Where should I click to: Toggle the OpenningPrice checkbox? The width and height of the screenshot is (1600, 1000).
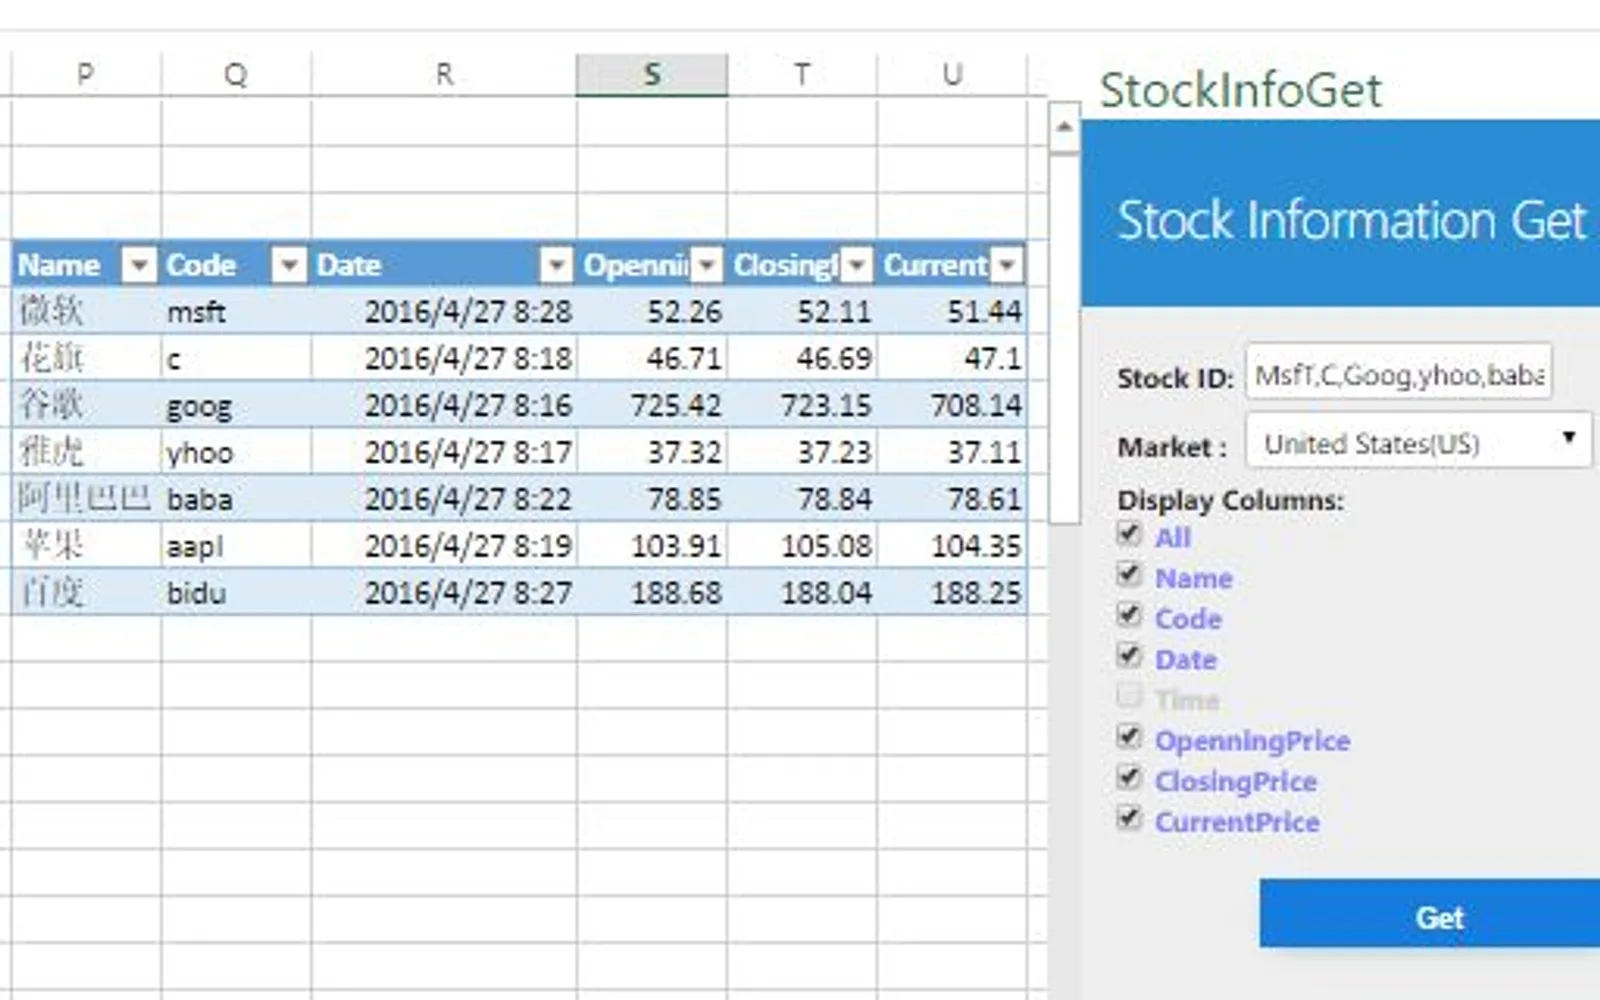pos(1129,738)
